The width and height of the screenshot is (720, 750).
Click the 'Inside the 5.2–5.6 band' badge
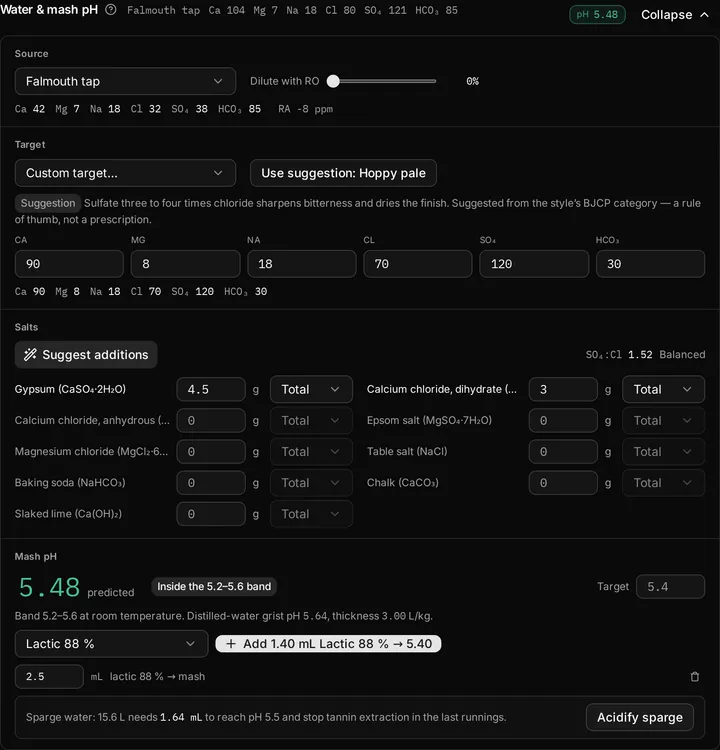[214, 586]
